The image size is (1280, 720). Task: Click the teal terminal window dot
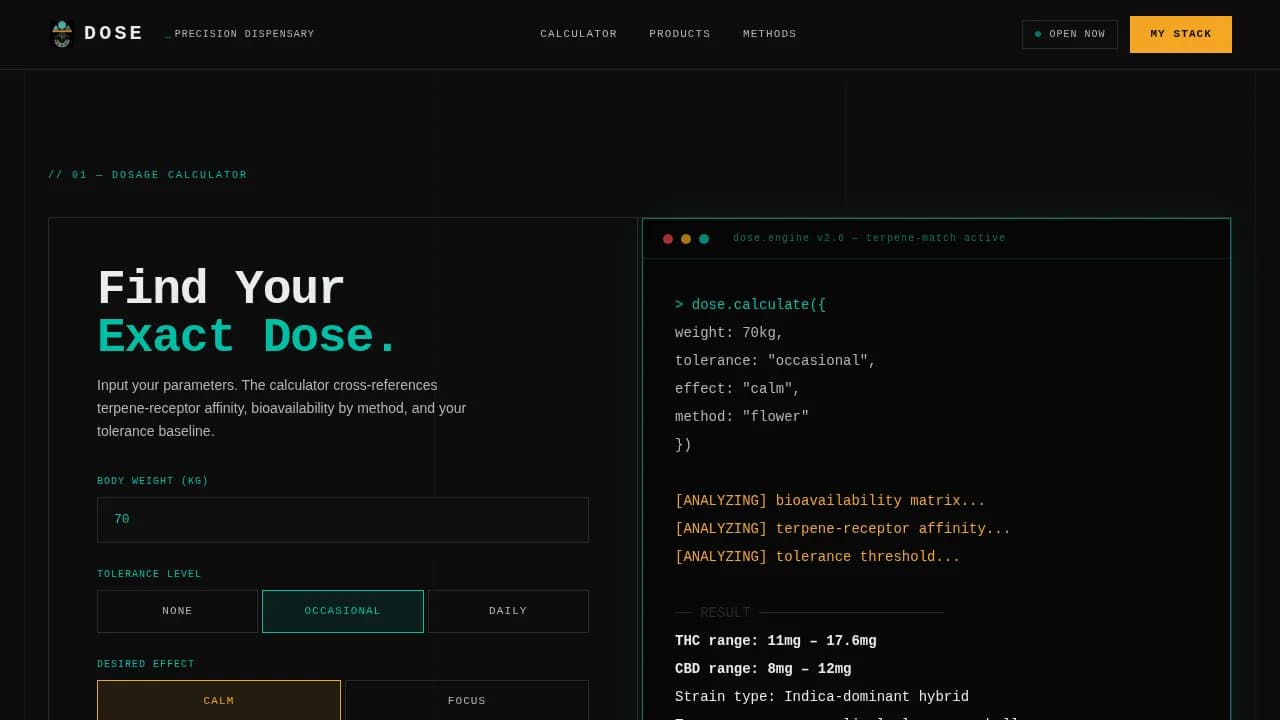click(704, 239)
